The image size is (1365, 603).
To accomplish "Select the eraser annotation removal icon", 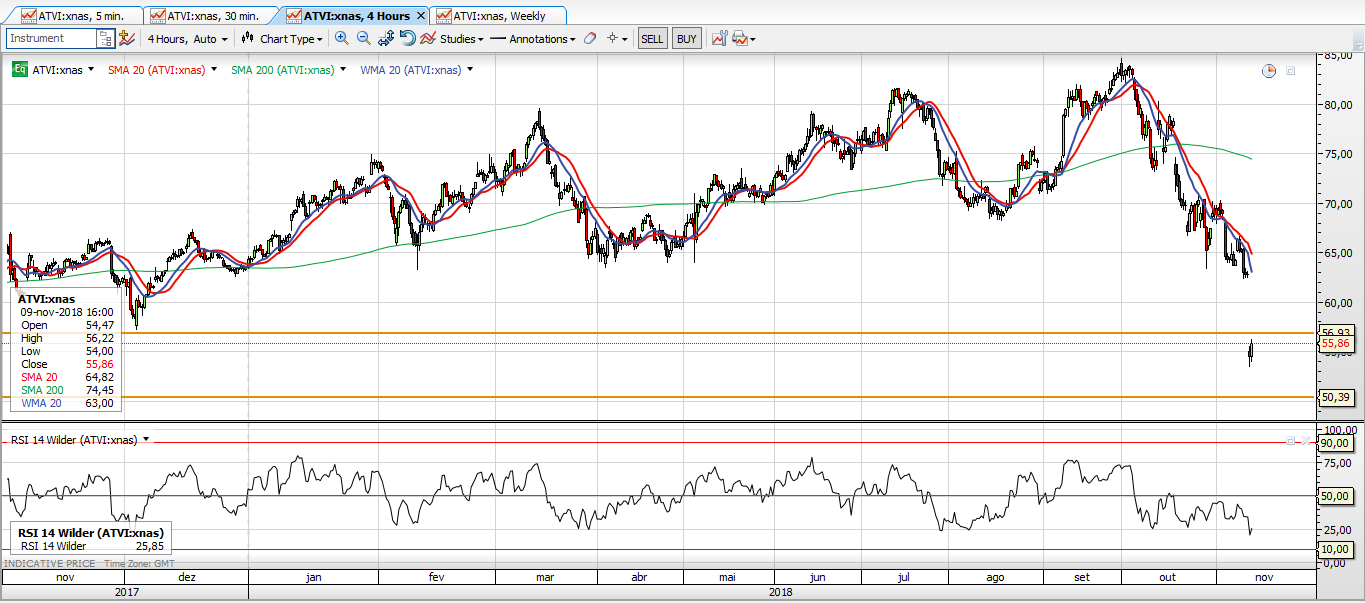I will point(589,38).
